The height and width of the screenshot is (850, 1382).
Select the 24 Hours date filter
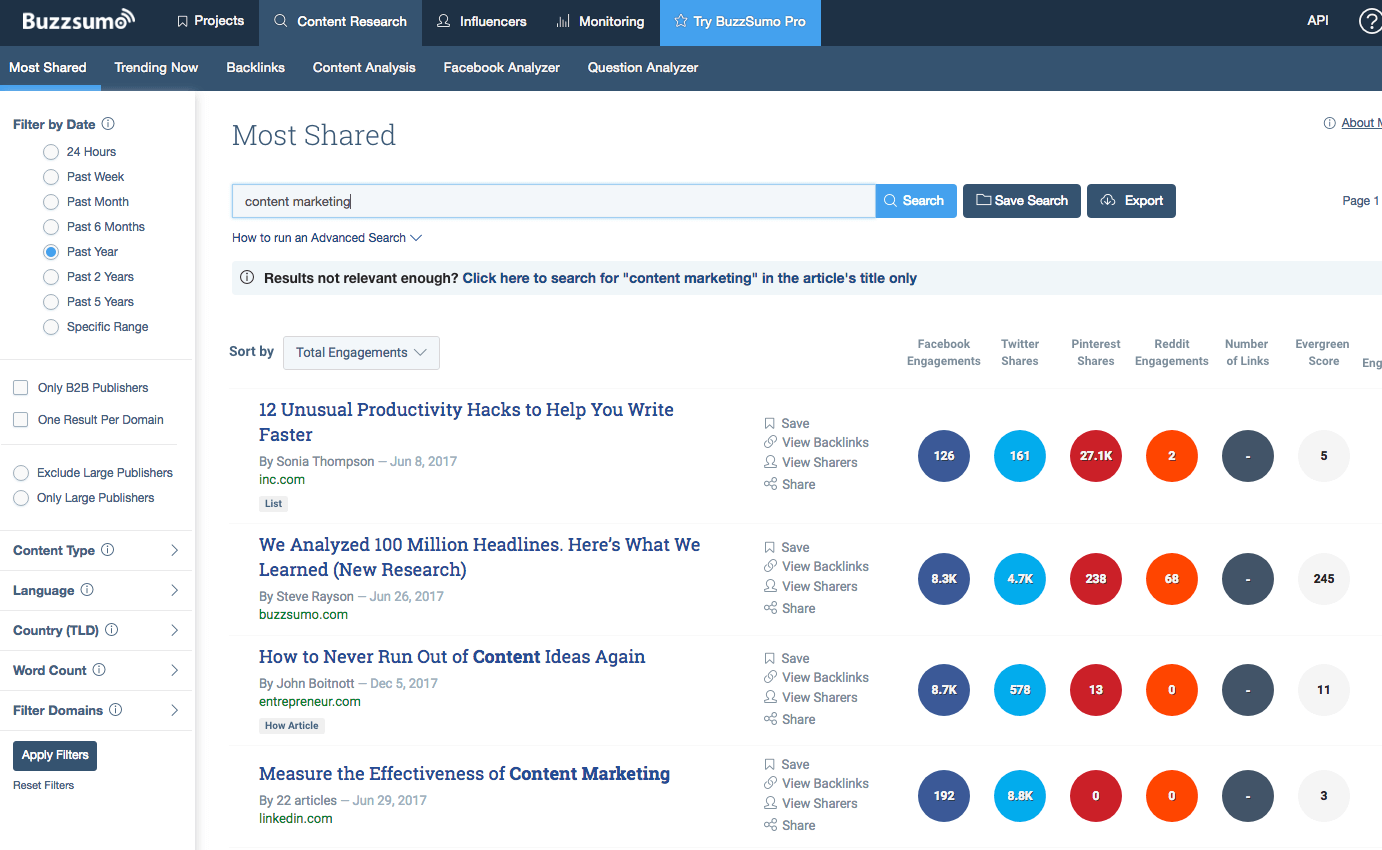(51, 152)
